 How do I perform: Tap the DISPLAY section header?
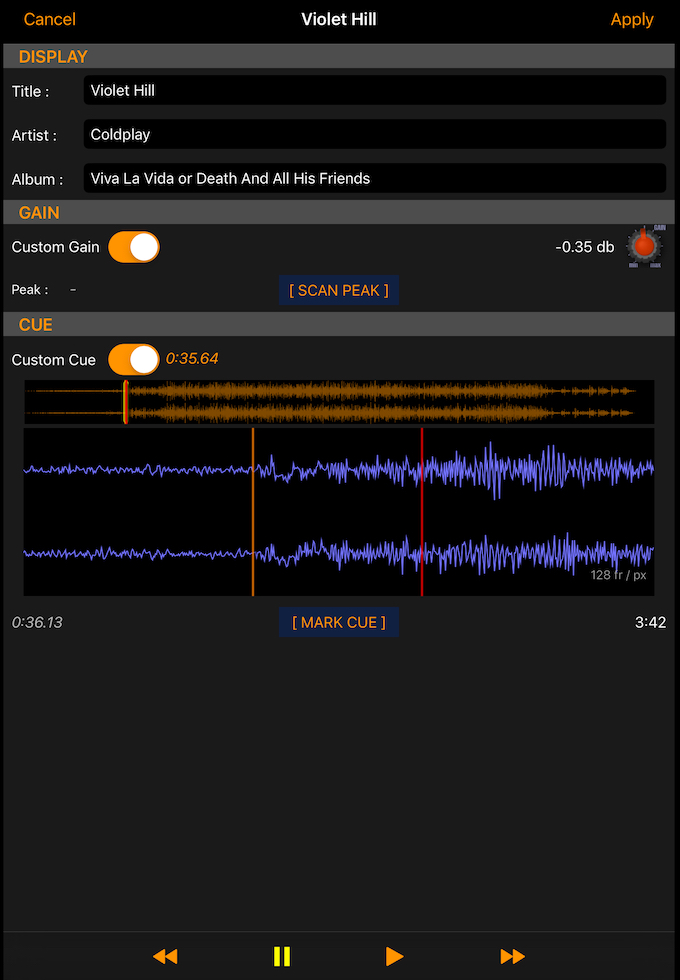click(339, 56)
